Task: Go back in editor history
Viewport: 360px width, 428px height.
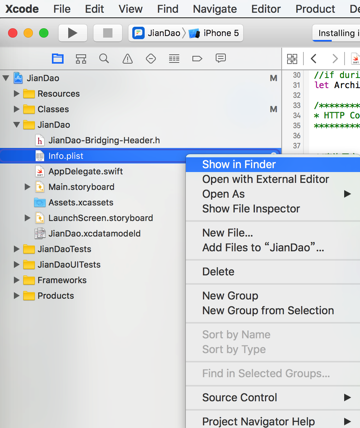Action: 313,59
